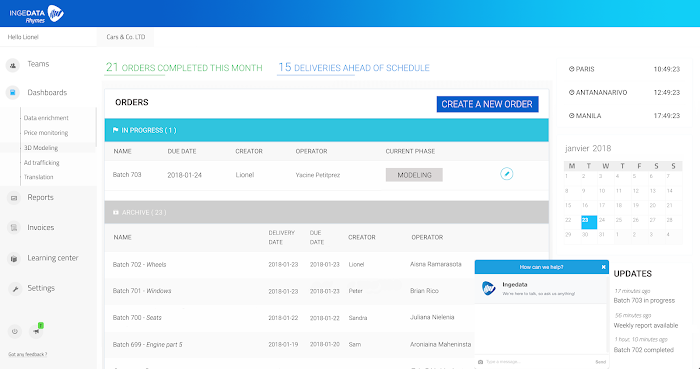This screenshot has height=369, width=700.
Task: Click Create a New Order button
Action: click(x=487, y=104)
